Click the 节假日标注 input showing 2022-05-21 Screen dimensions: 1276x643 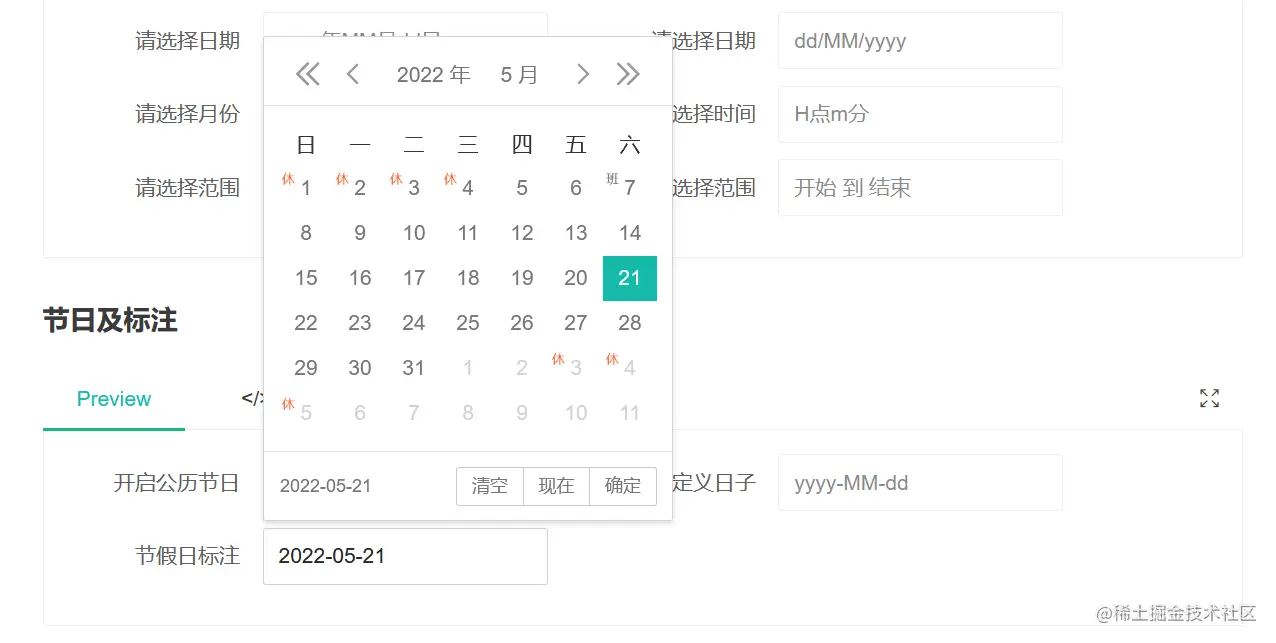point(405,556)
